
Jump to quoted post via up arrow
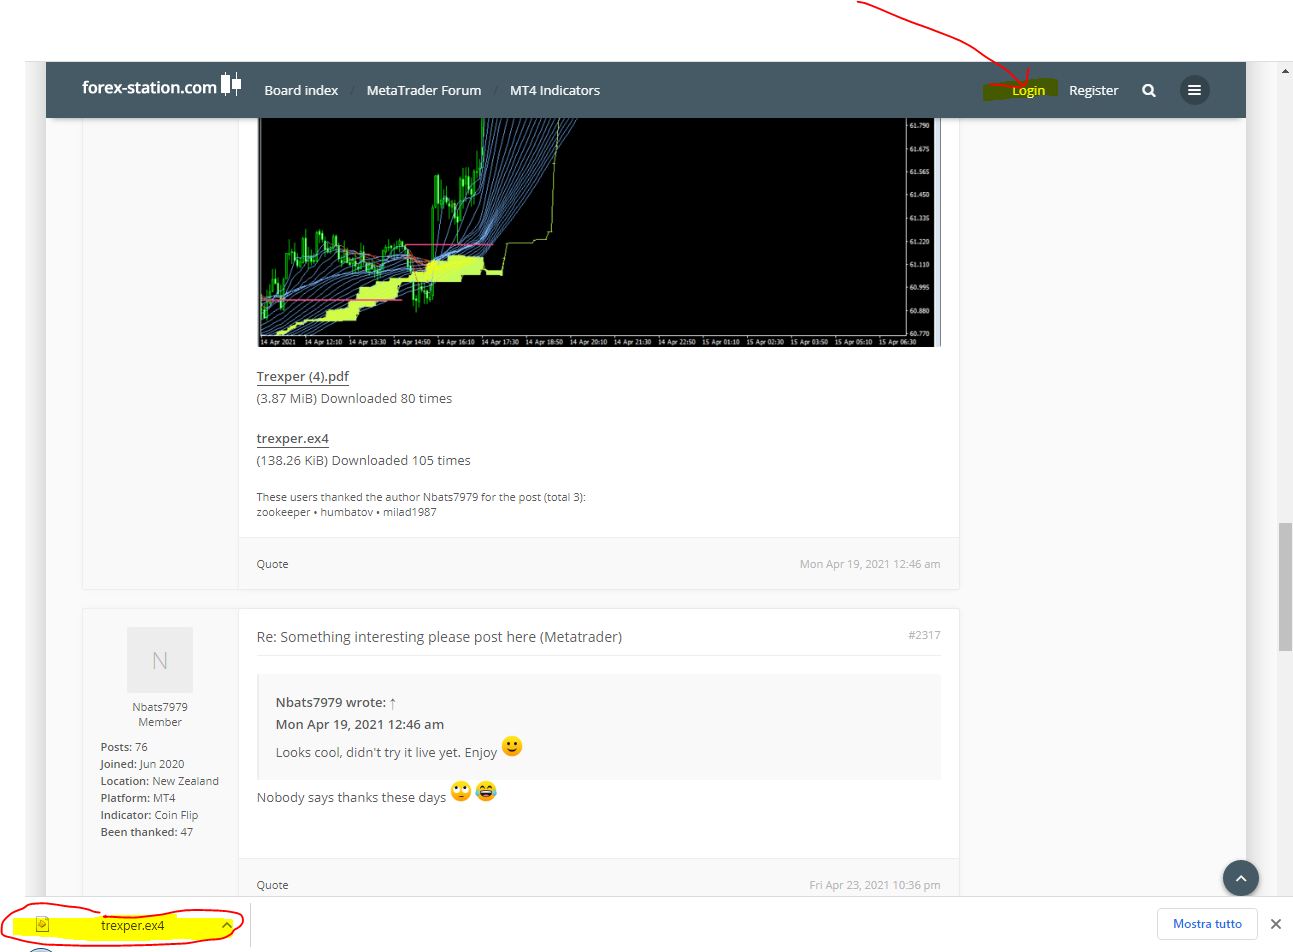tap(393, 703)
